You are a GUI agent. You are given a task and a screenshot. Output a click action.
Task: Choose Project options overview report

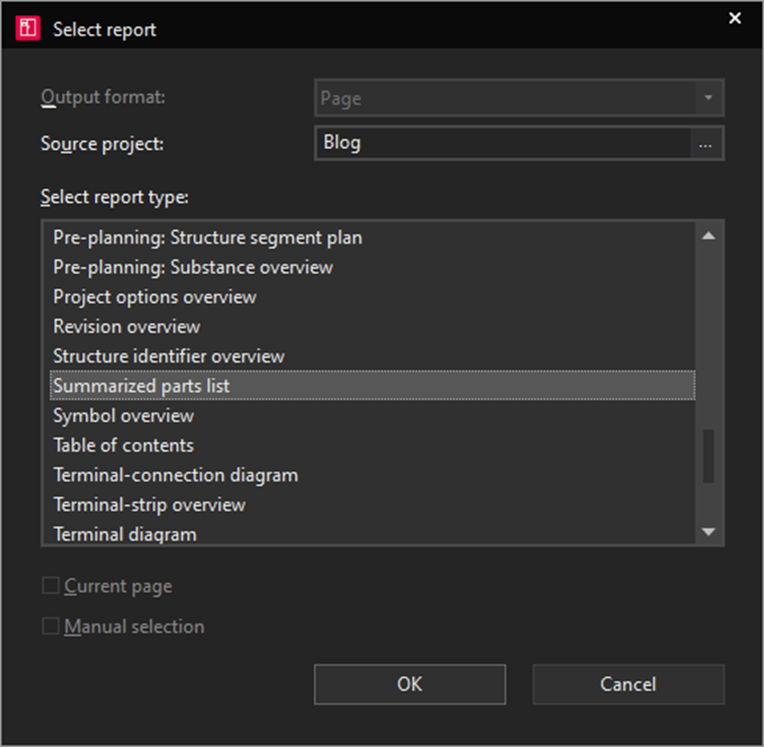click(372, 297)
